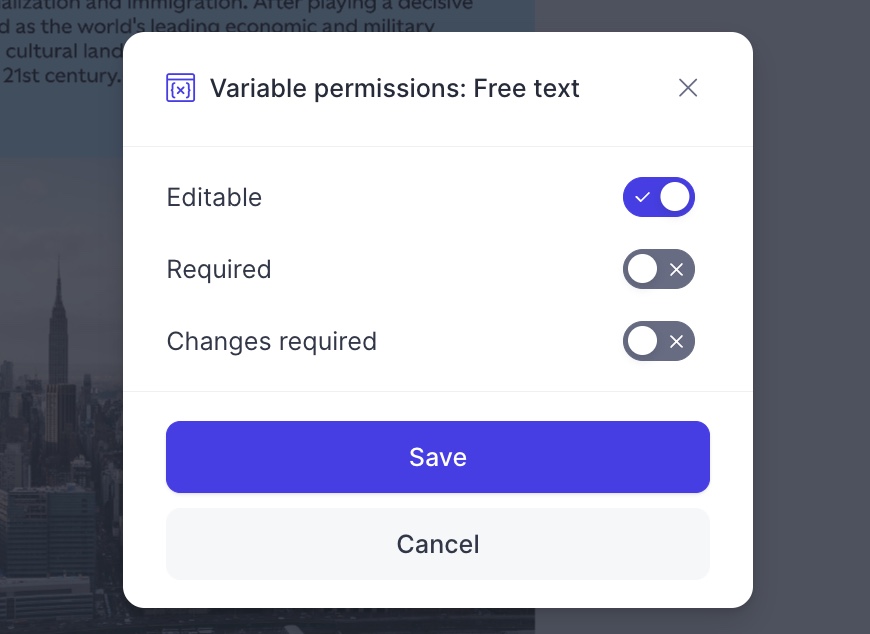870x634 pixels.
Task: Click the white knob of Required switch
Action: point(643,269)
